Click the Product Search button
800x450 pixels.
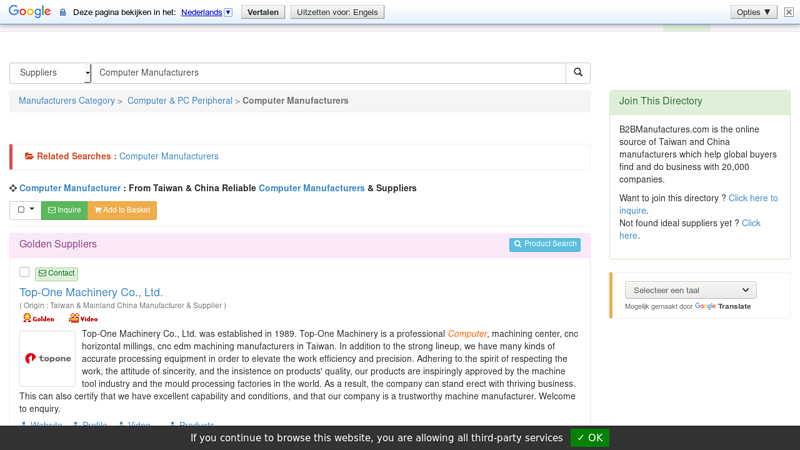coord(545,244)
